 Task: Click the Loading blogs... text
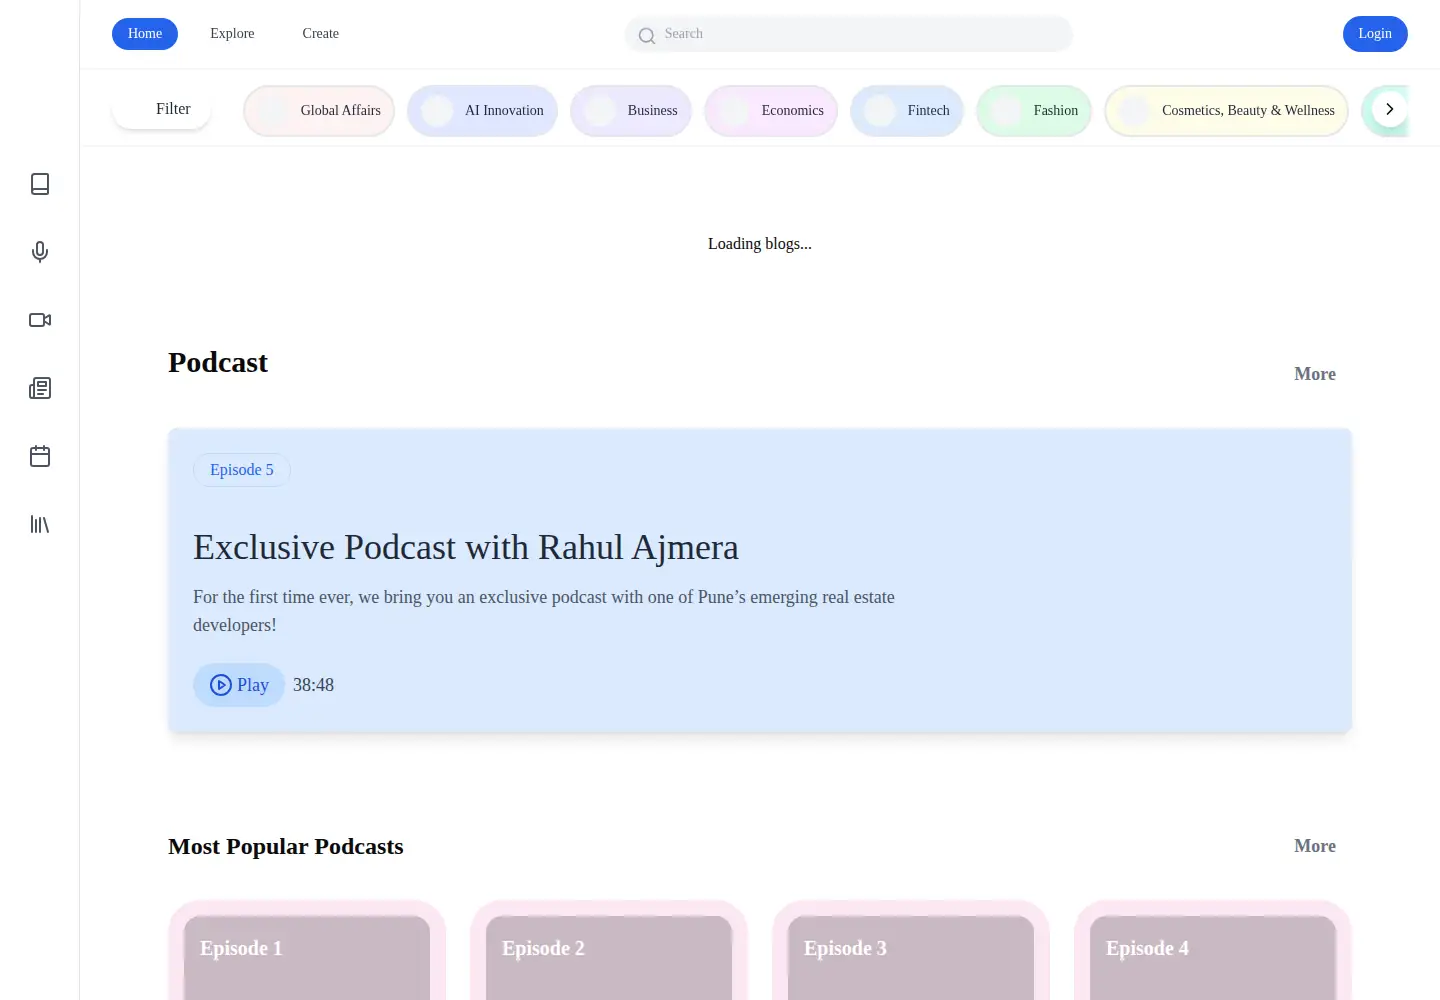tap(760, 244)
